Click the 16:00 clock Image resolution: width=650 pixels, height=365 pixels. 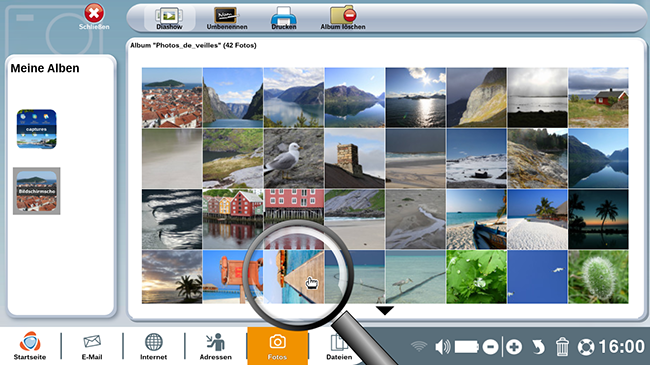[621, 346]
